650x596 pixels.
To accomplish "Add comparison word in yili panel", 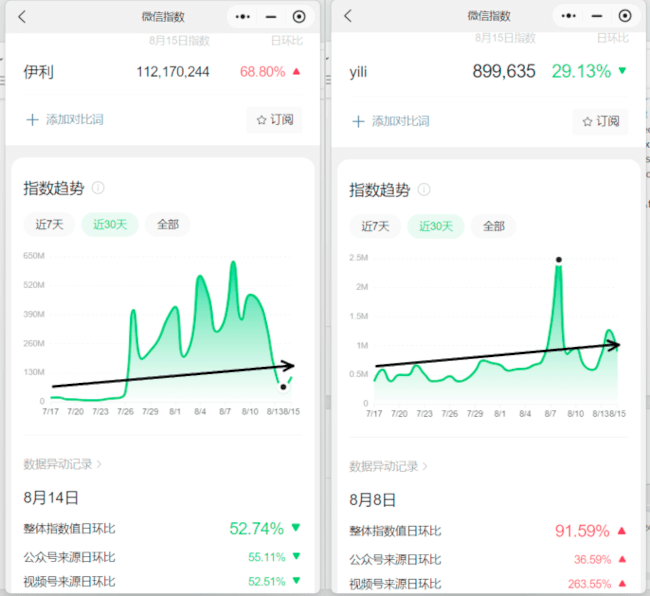I will pos(400,121).
